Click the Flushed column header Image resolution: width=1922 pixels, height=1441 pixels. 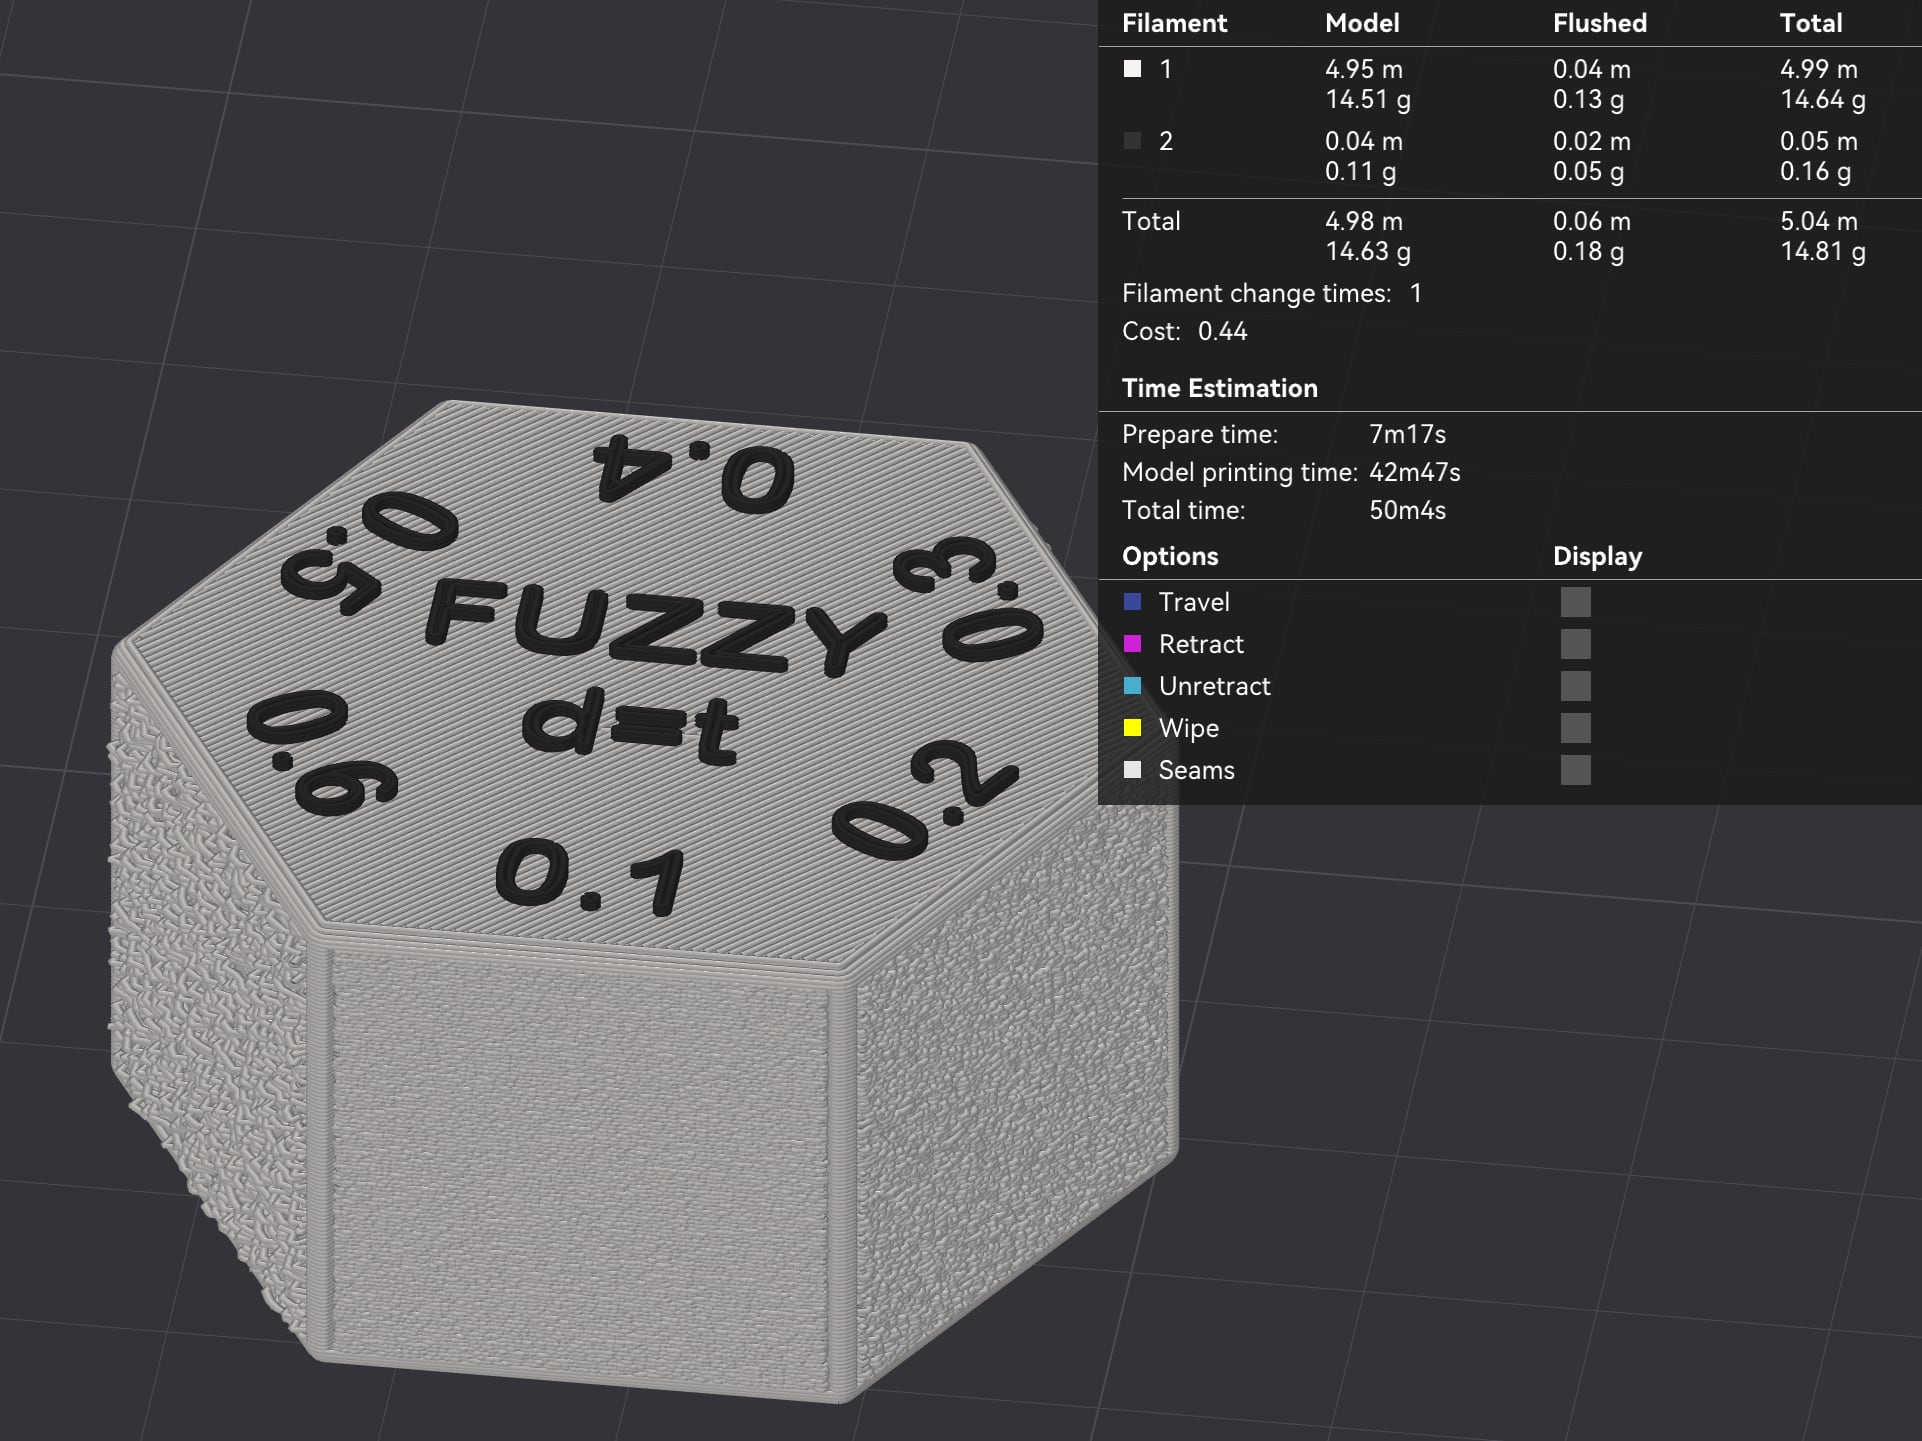(x=1599, y=23)
